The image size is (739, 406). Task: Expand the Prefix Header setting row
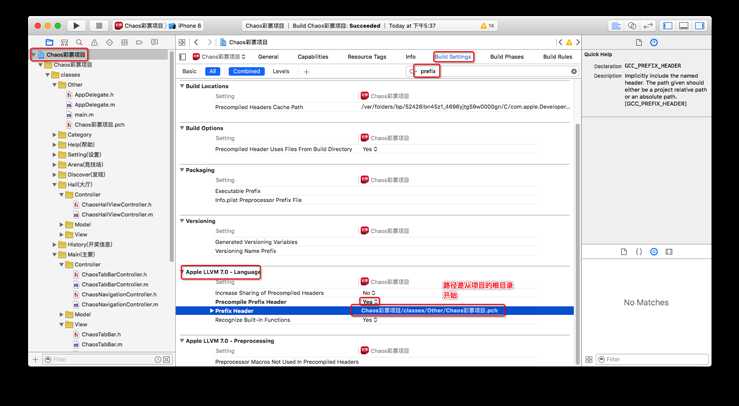[x=212, y=311]
